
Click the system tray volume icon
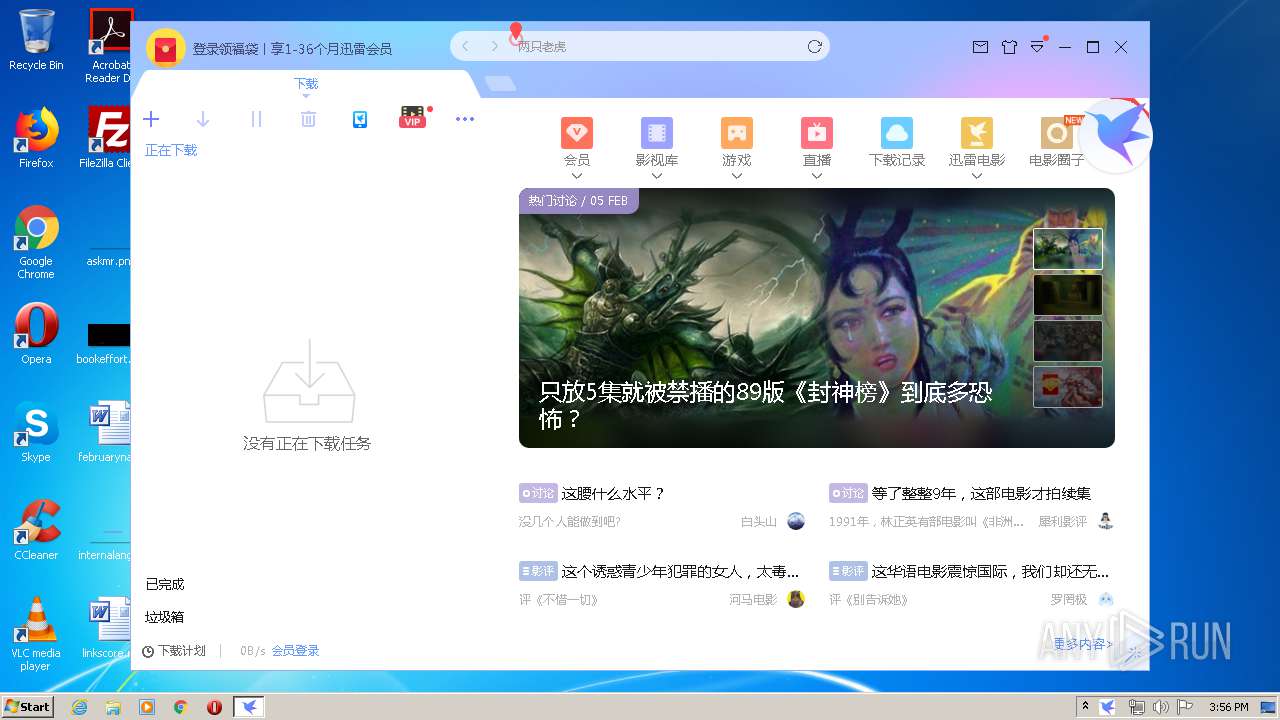[x=1160, y=707]
